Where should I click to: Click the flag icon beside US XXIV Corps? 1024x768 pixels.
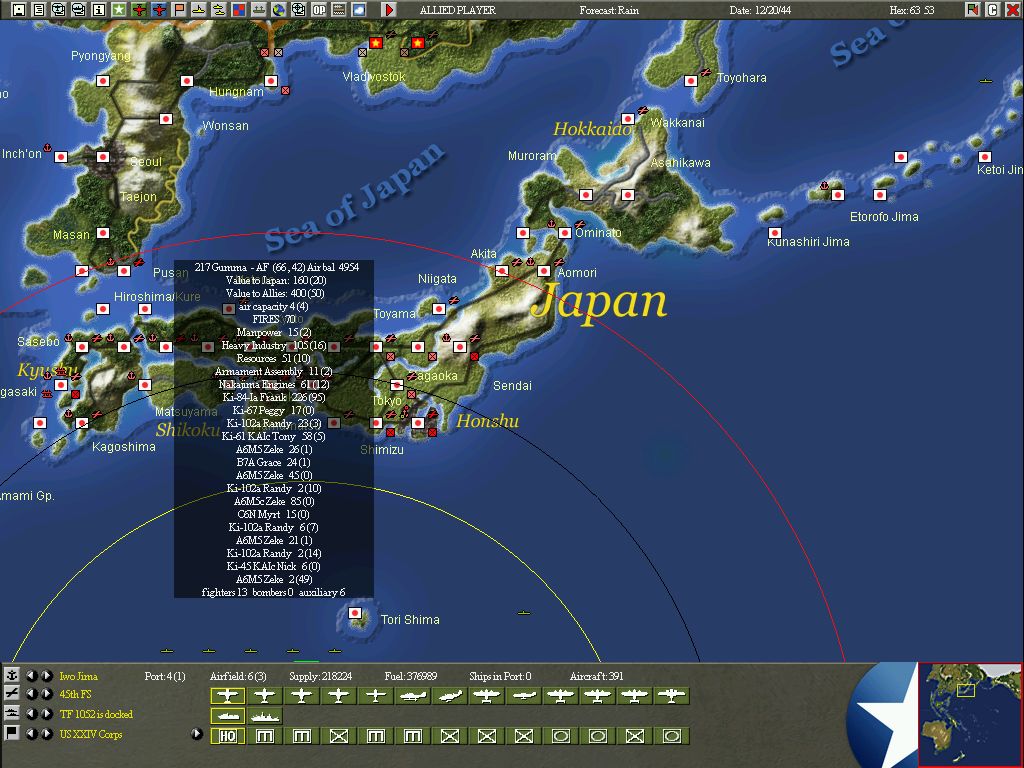[12, 733]
